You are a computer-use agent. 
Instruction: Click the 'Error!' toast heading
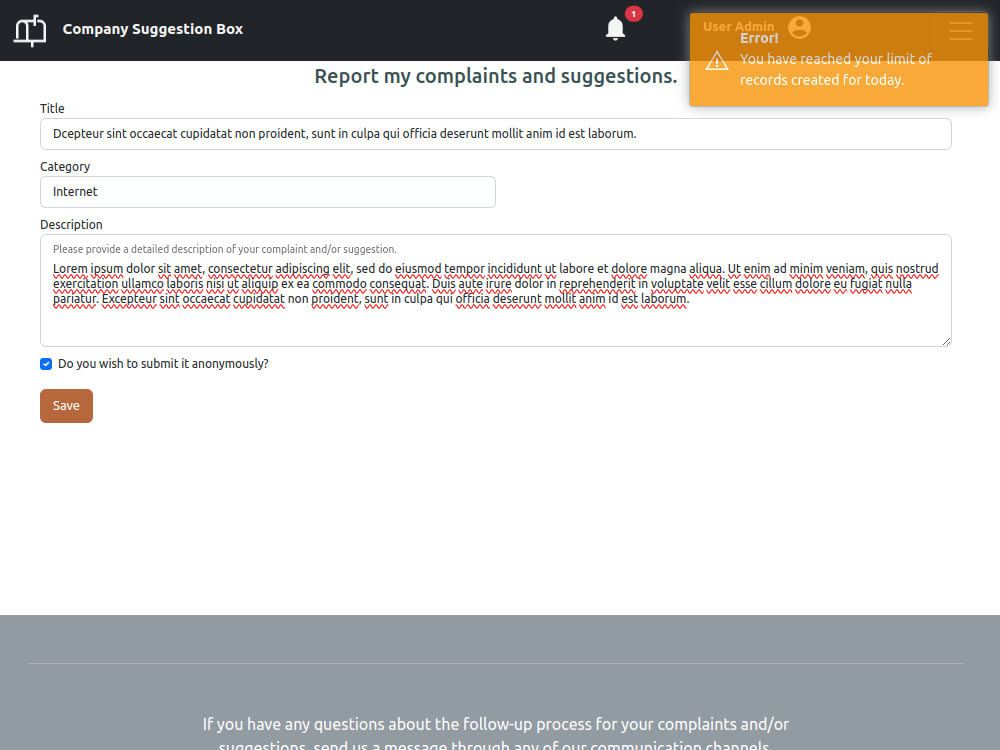[x=759, y=38]
